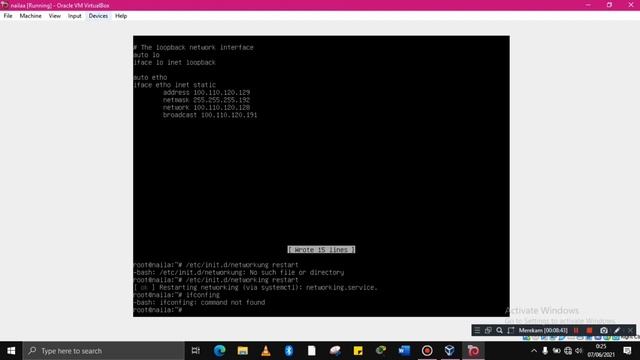Open VLC media player from the taskbar

pos(266,351)
